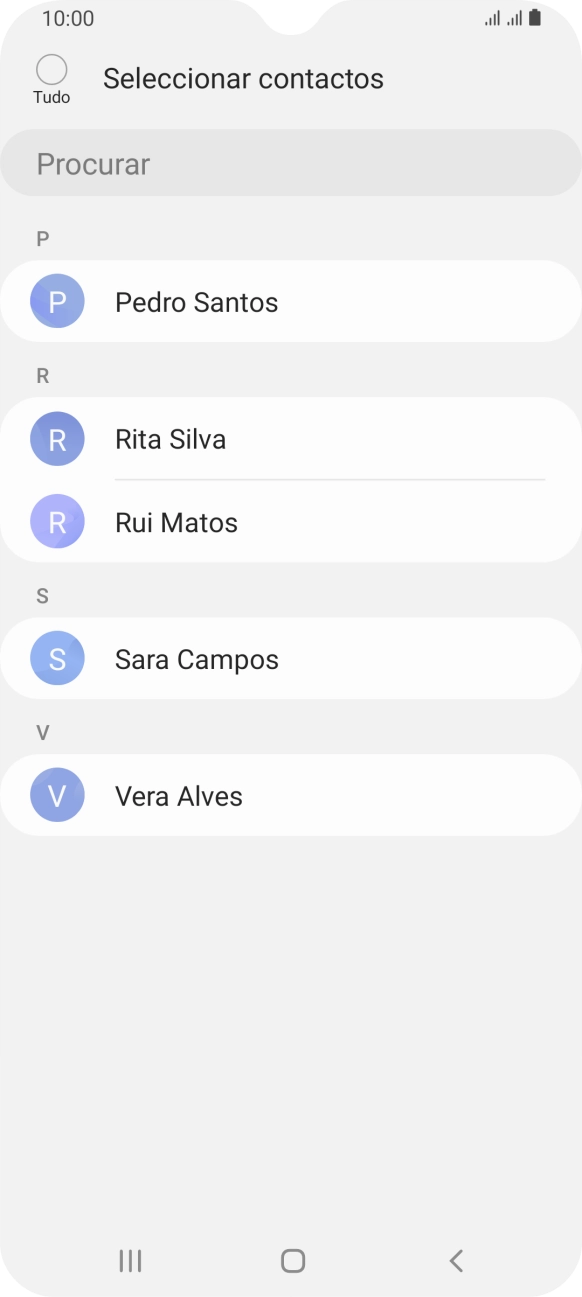Tap Vera Alves contact avatar icon
The image size is (582, 1297).
click(57, 795)
